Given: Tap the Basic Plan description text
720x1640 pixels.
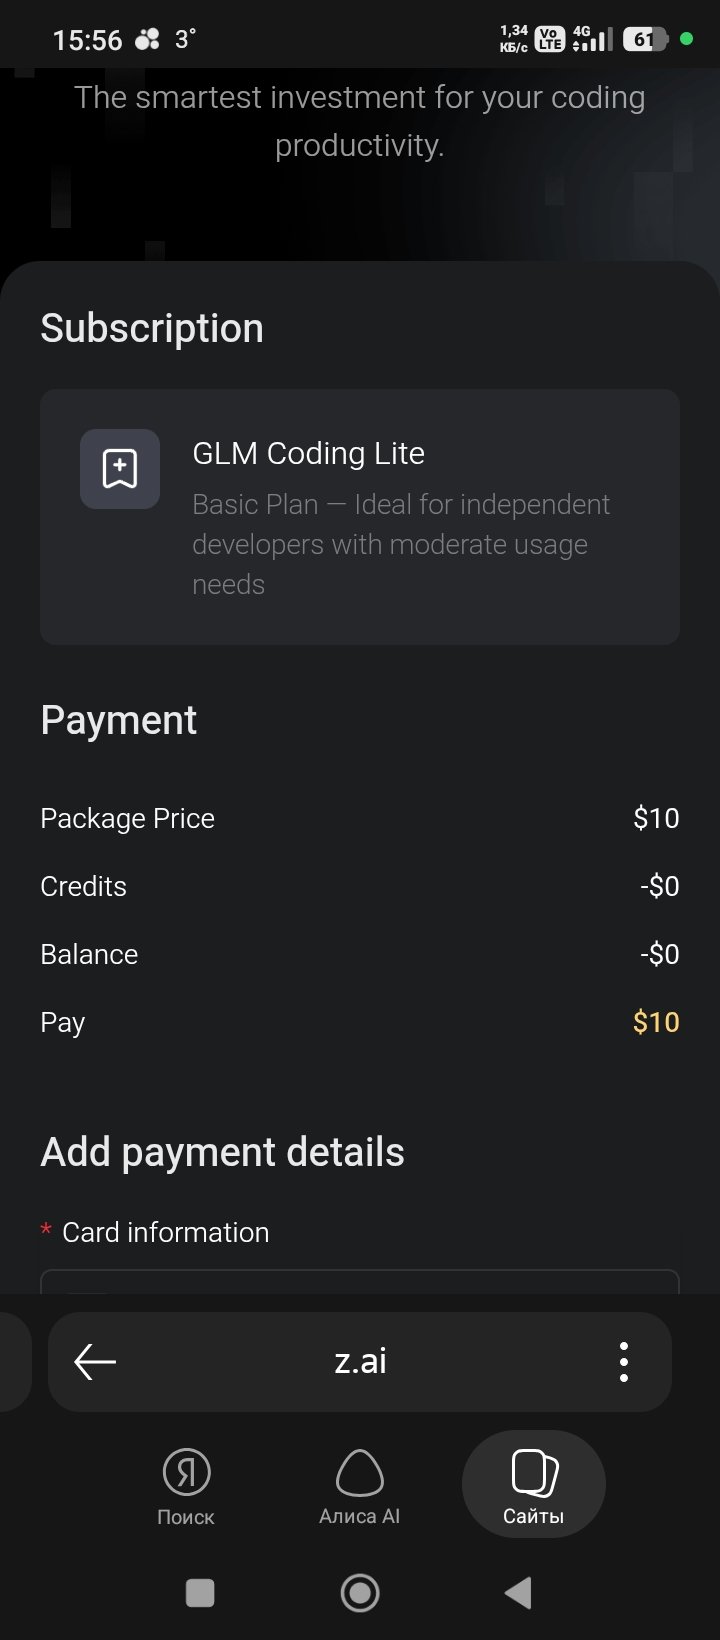Looking at the screenshot, I should [400, 544].
